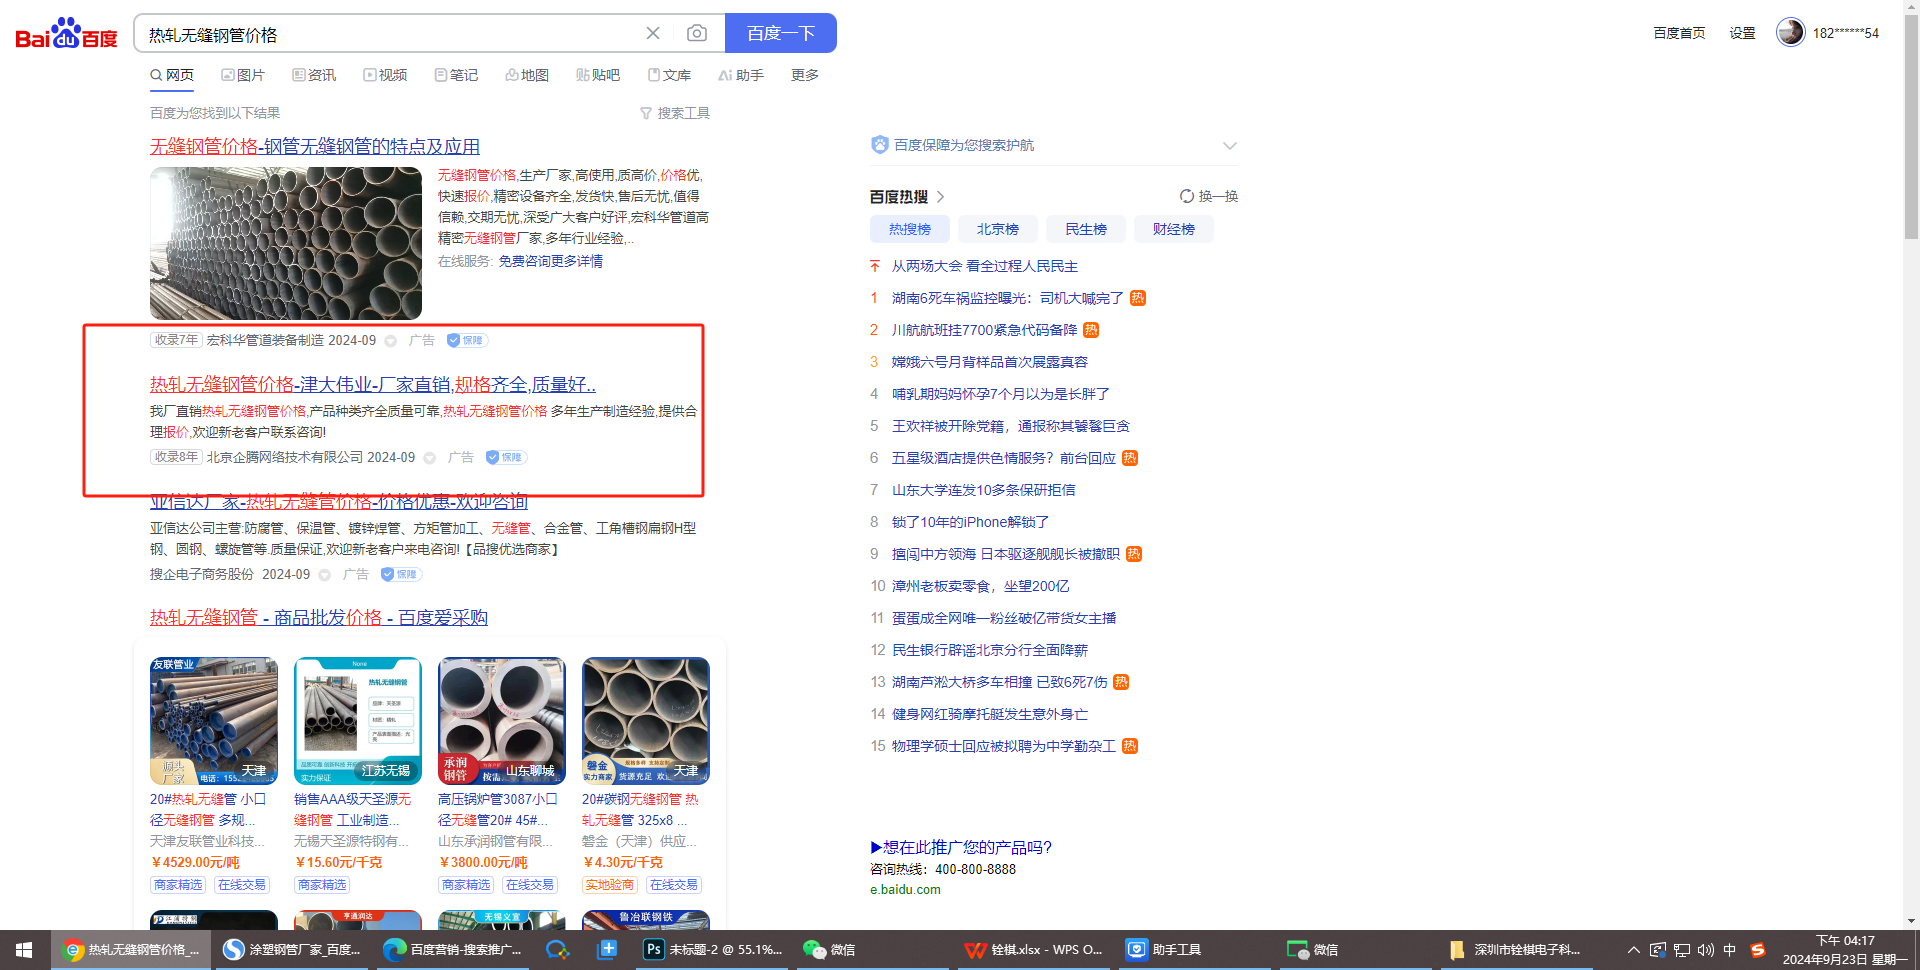The height and width of the screenshot is (970, 1920).
Task: Open hot topic 锁了10年的iPhone解锁了
Action: tap(970, 522)
